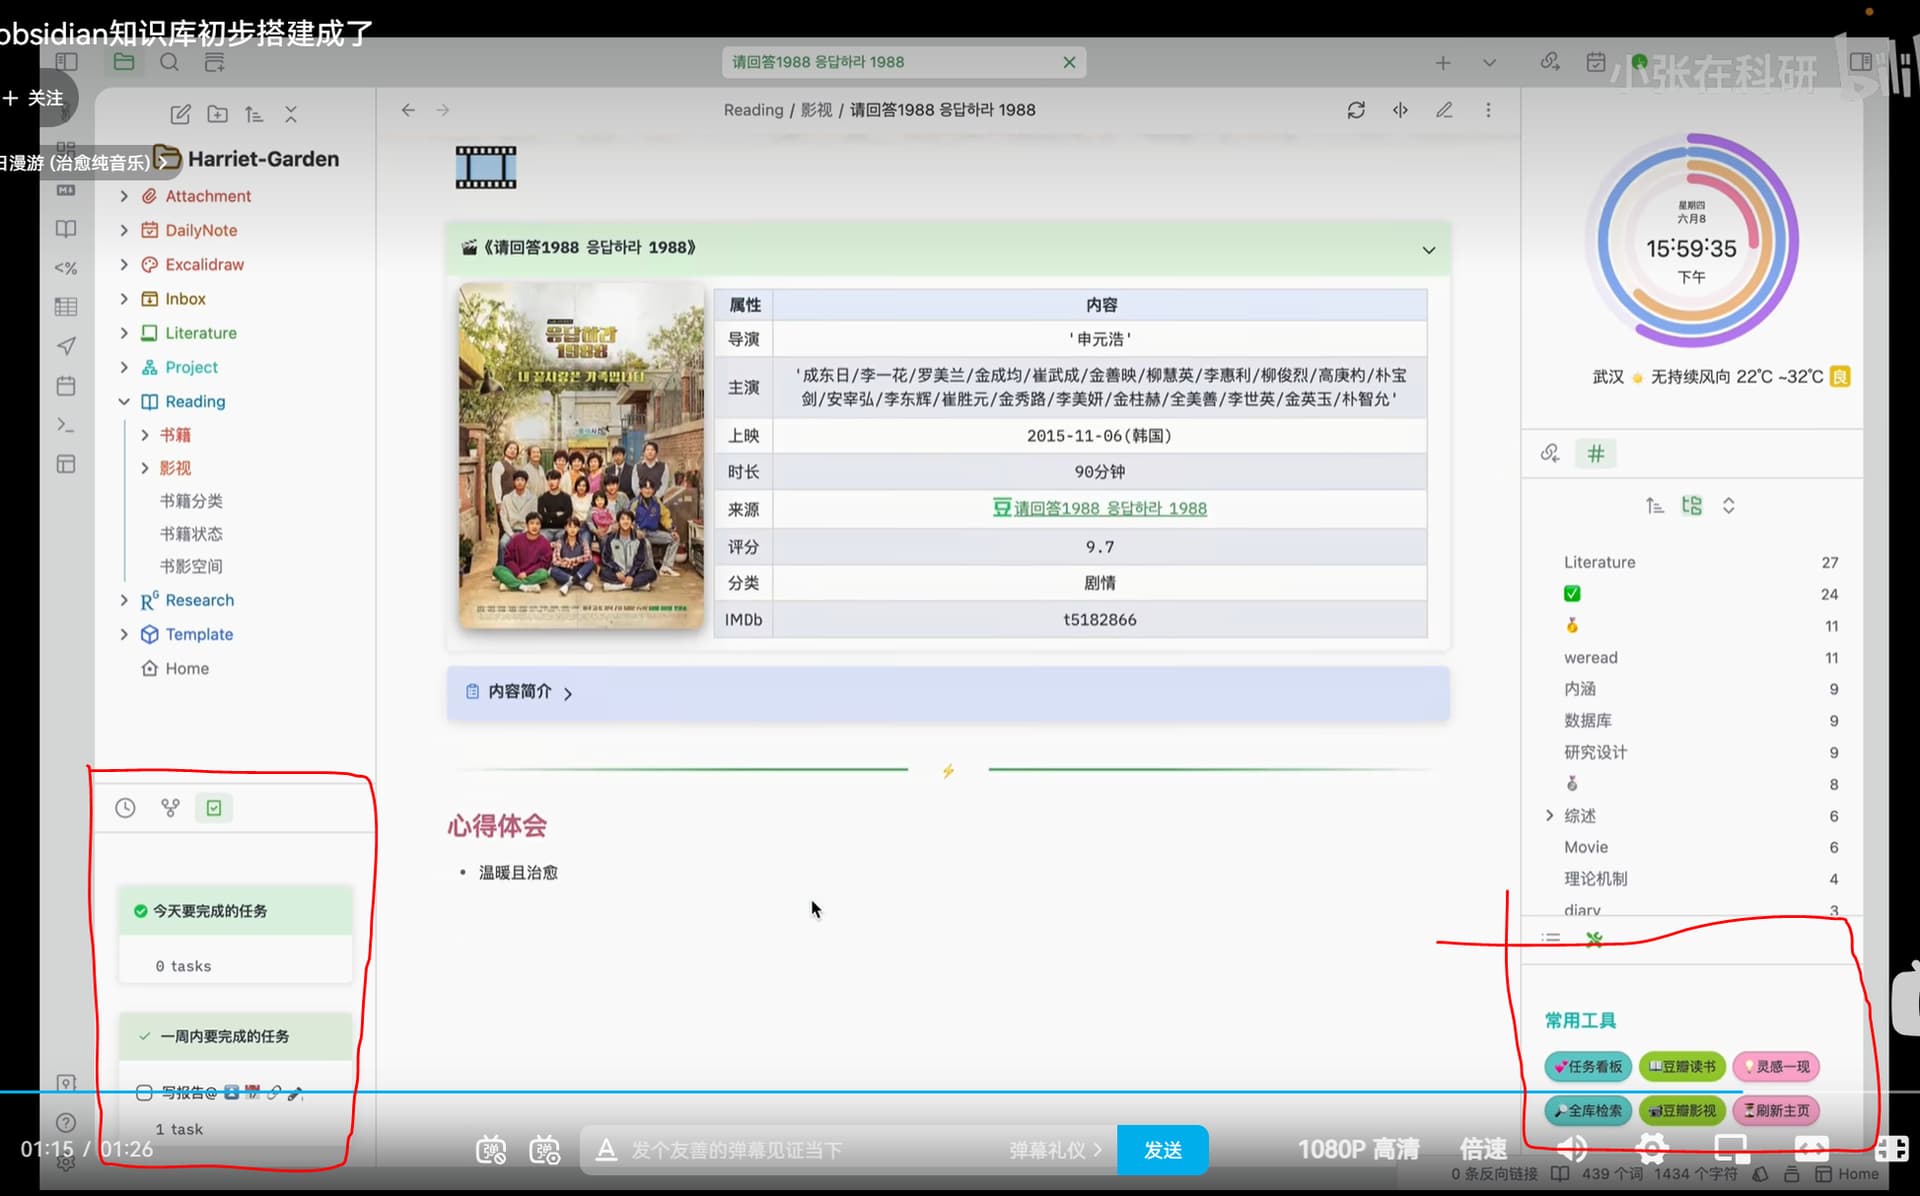Open the Home note in file tree
The height and width of the screenshot is (1196, 1920).
187,668
